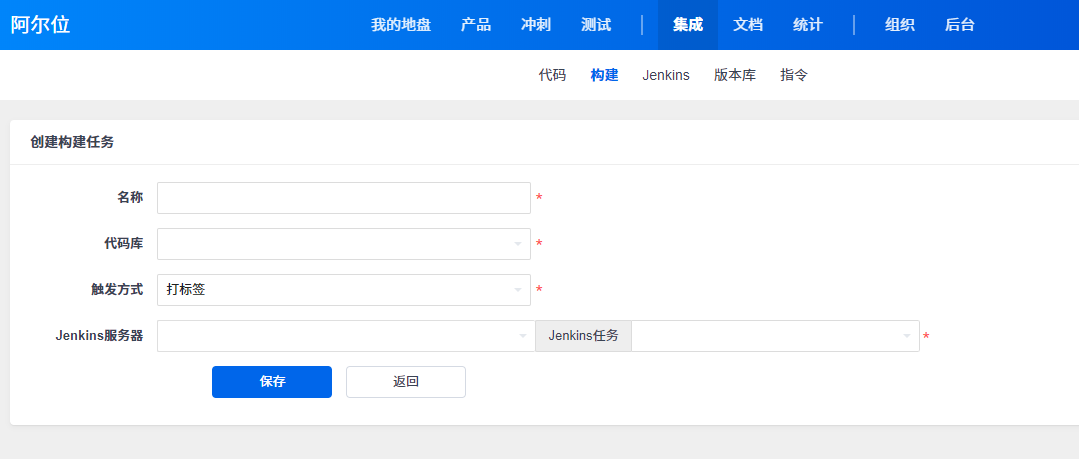The height and width of the screenshot is (459, 1079).
Task: Expand the 代码库 dropdown
Action: pyautogui.click(x=344, y=244)
